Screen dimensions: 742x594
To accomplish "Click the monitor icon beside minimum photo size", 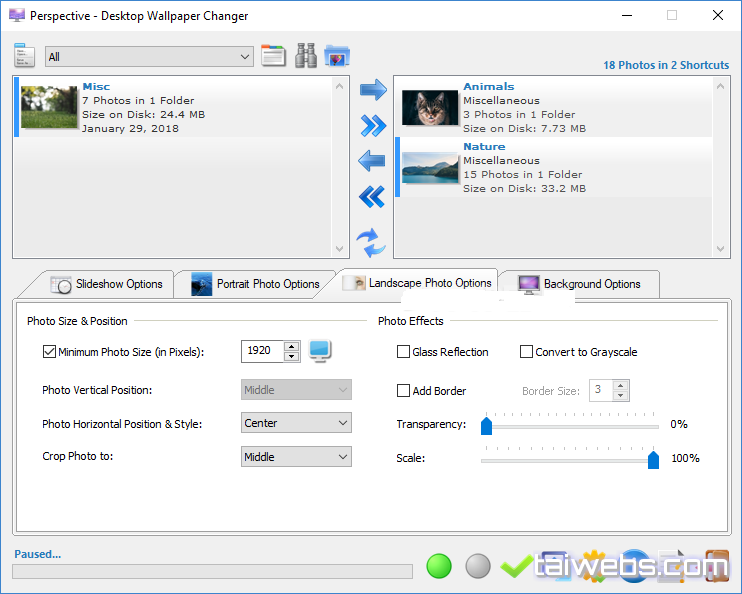I will (x=320, y=351).
